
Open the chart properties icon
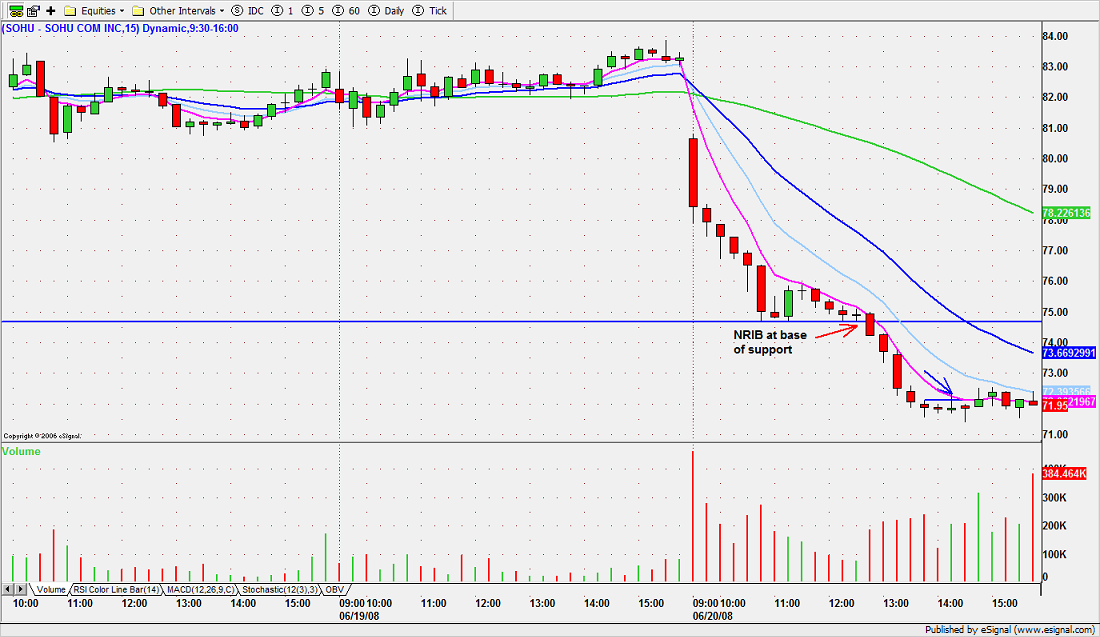[33, 11]
